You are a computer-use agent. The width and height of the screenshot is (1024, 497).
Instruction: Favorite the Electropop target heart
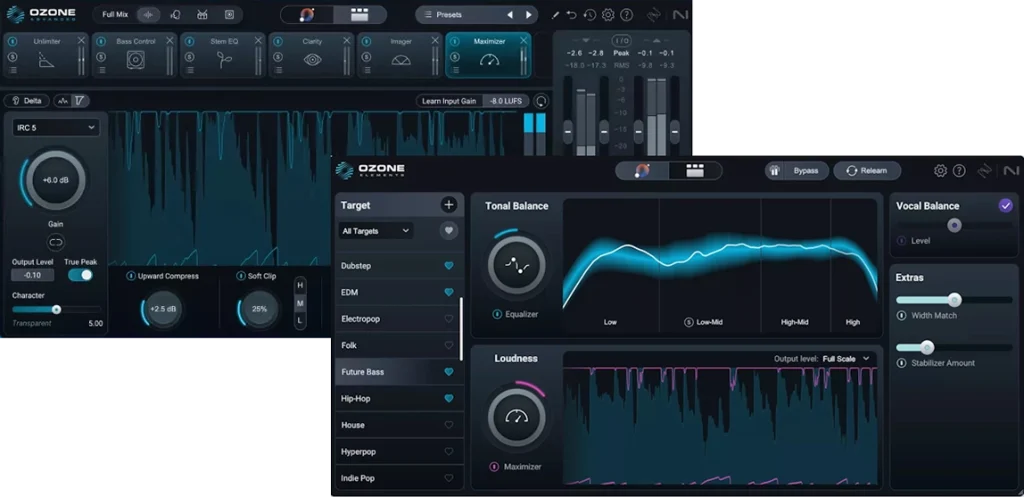tap(449, 319)
